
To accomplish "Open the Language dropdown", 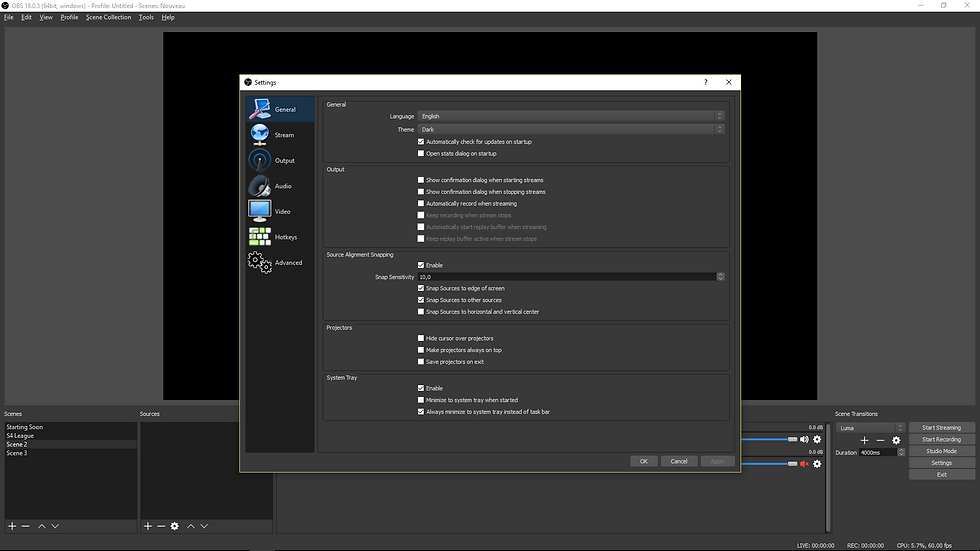I will 571,116.
